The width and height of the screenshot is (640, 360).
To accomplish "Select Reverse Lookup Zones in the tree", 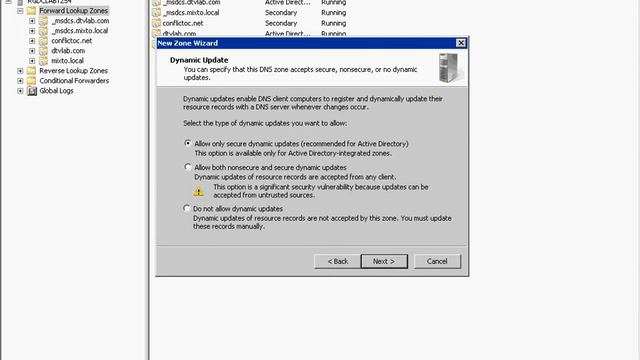I will point(73,71).
